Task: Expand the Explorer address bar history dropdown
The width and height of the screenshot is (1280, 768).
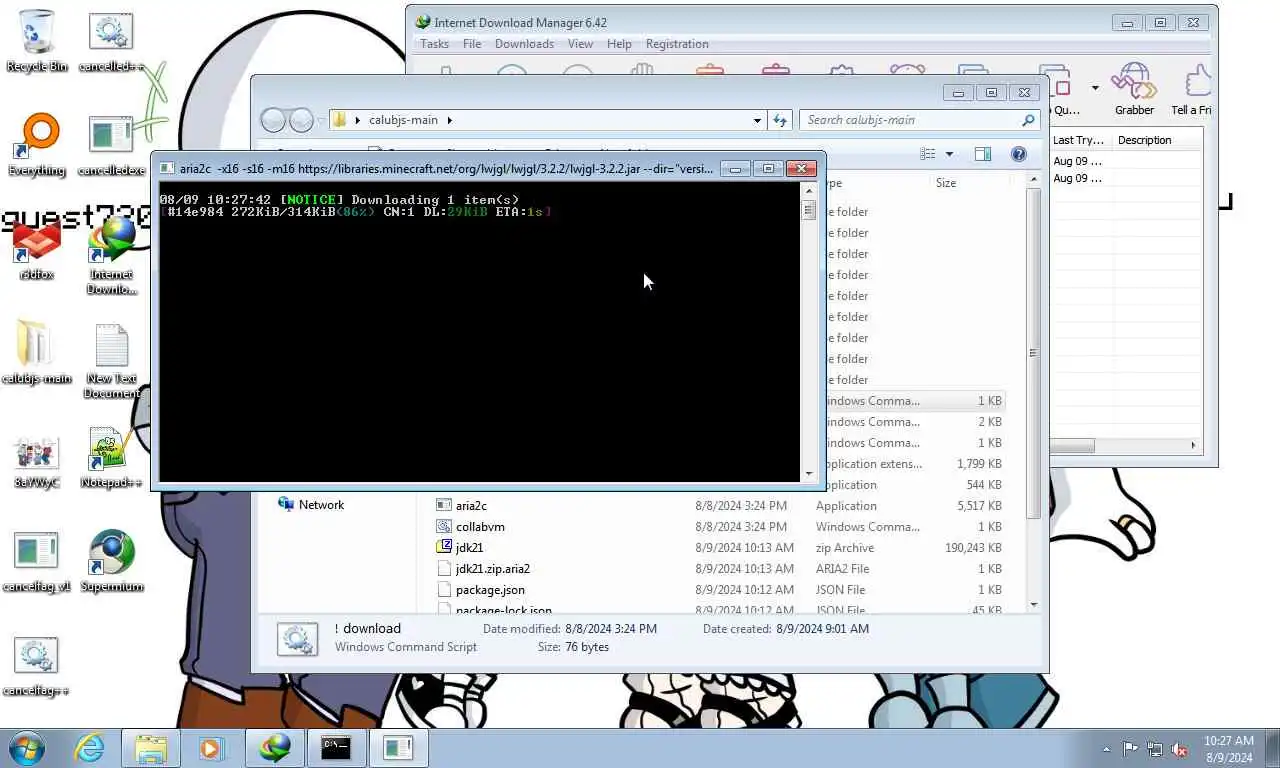Action: [x=757, y=120]
